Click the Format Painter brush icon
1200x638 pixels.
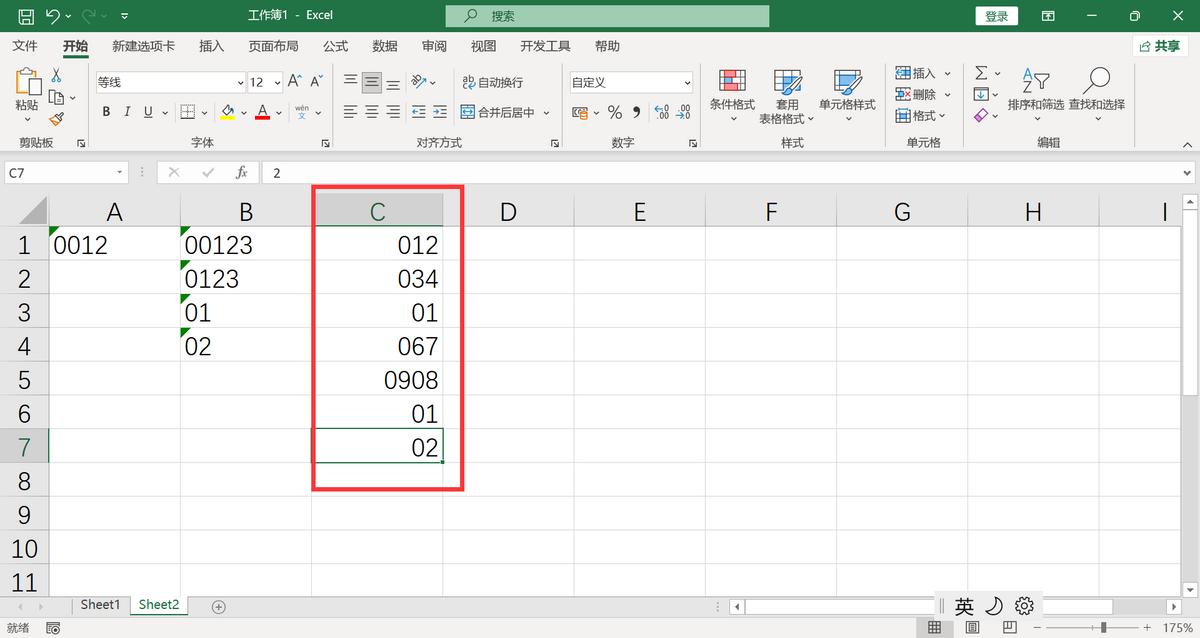(57, 119)
